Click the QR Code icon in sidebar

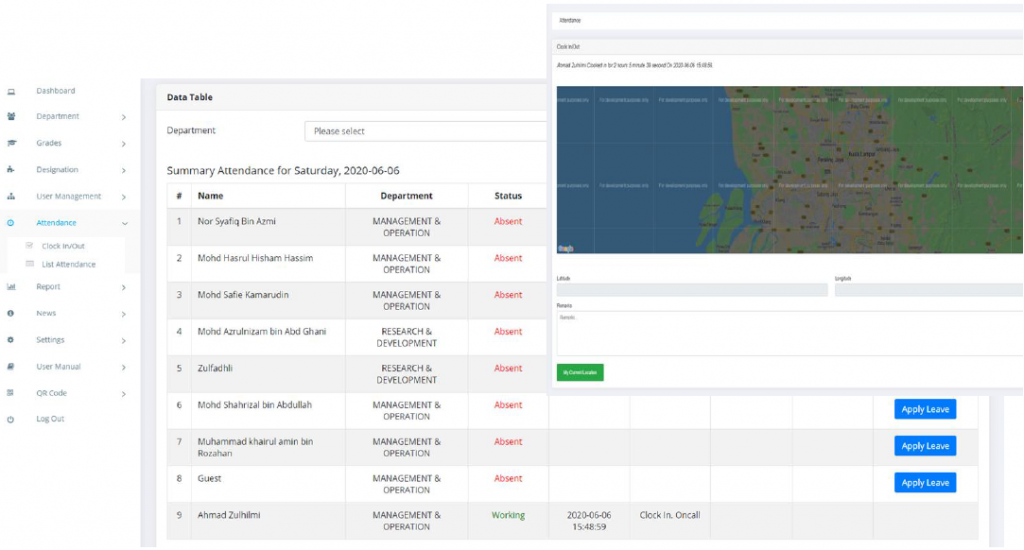11,393
